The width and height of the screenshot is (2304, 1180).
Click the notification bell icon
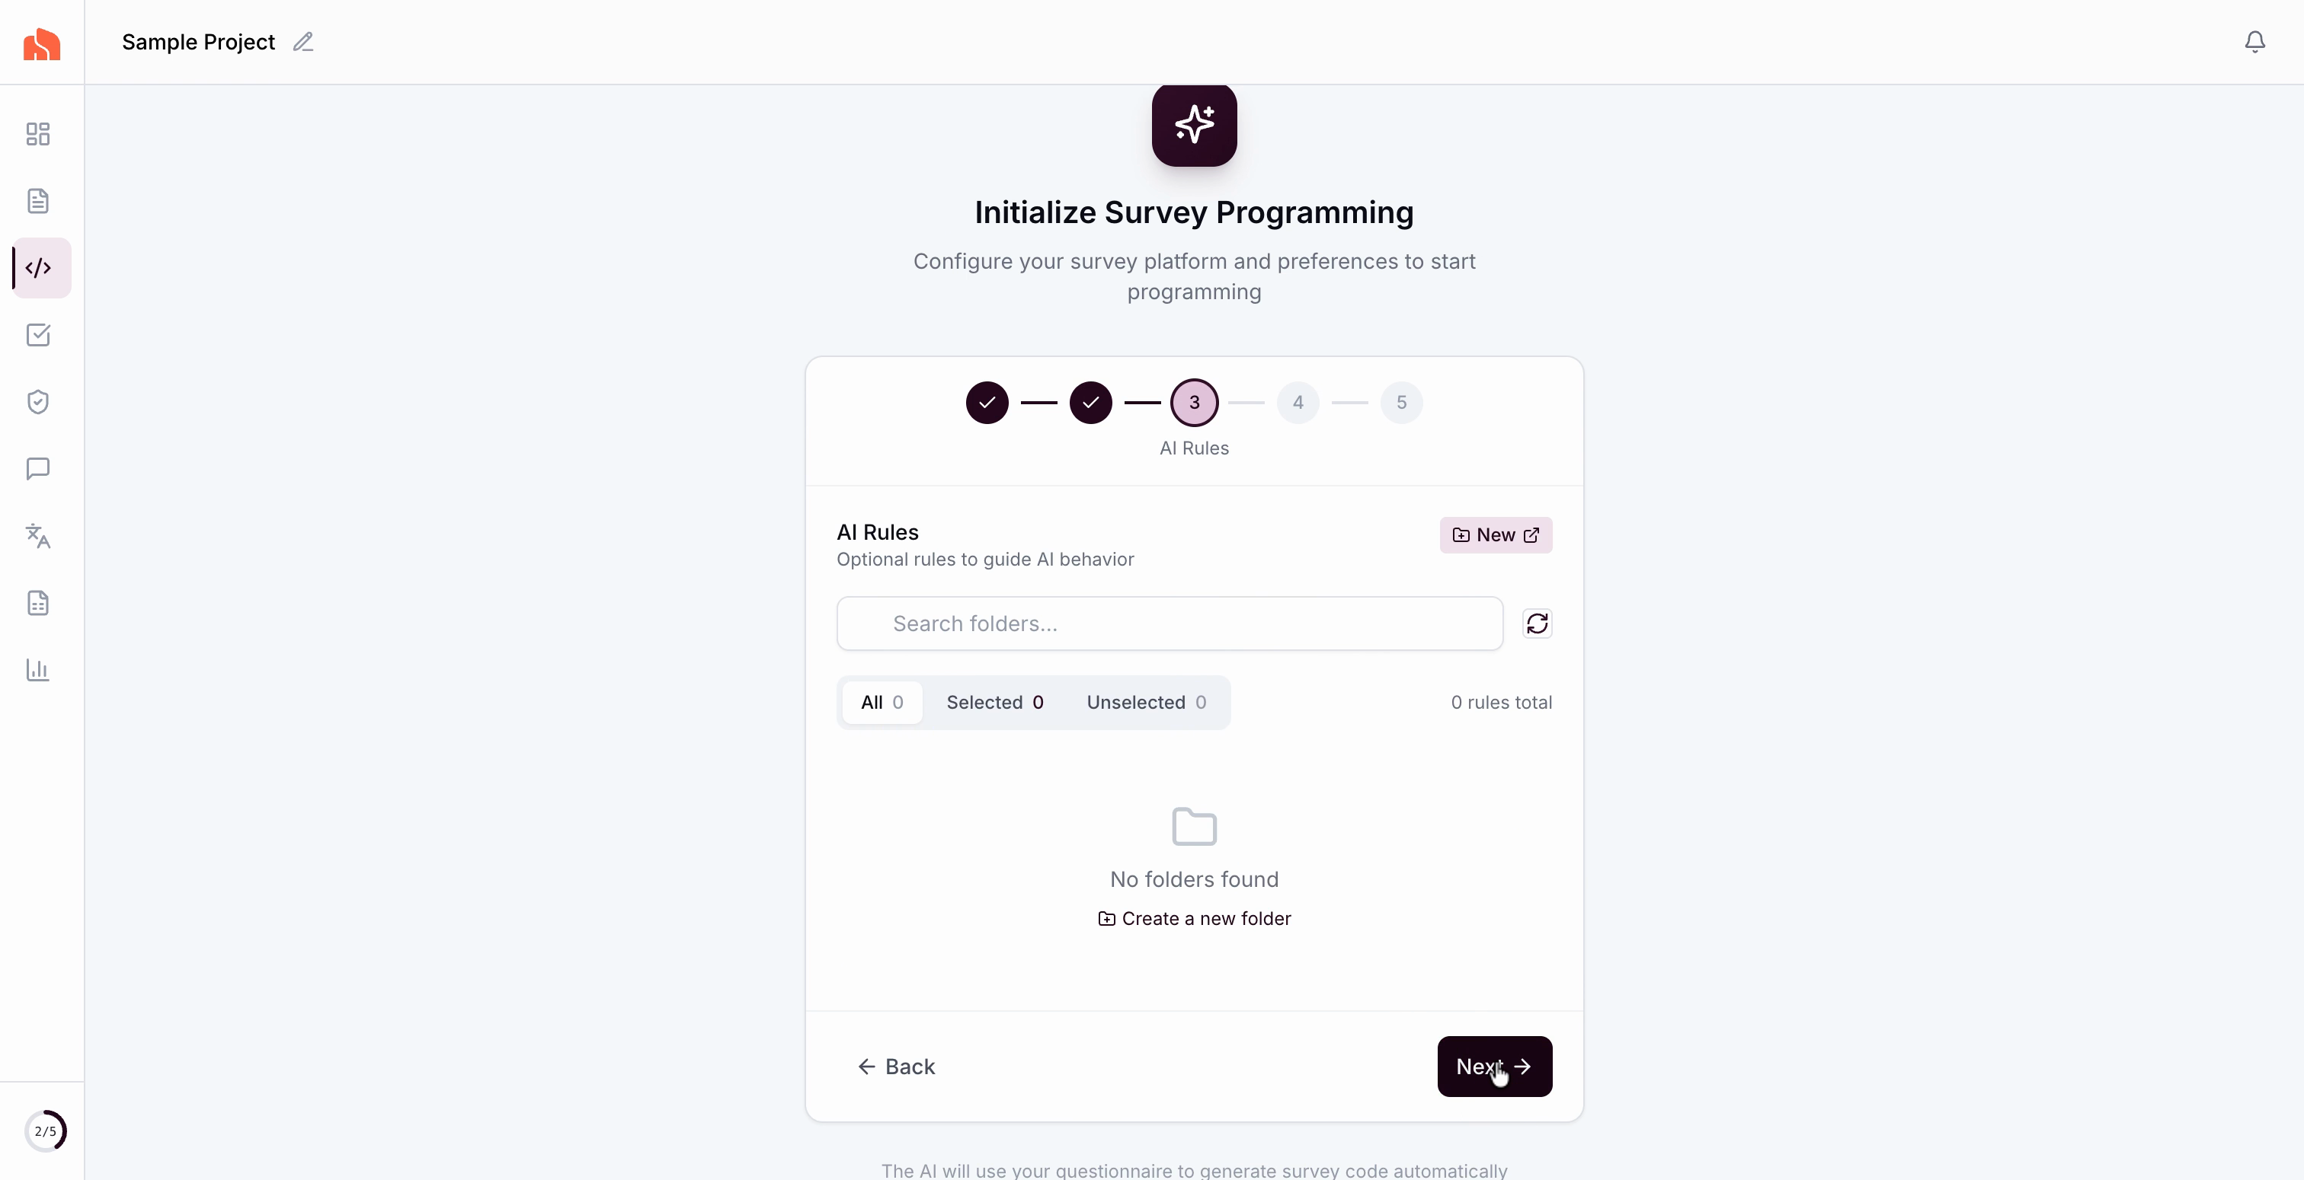2254,42
